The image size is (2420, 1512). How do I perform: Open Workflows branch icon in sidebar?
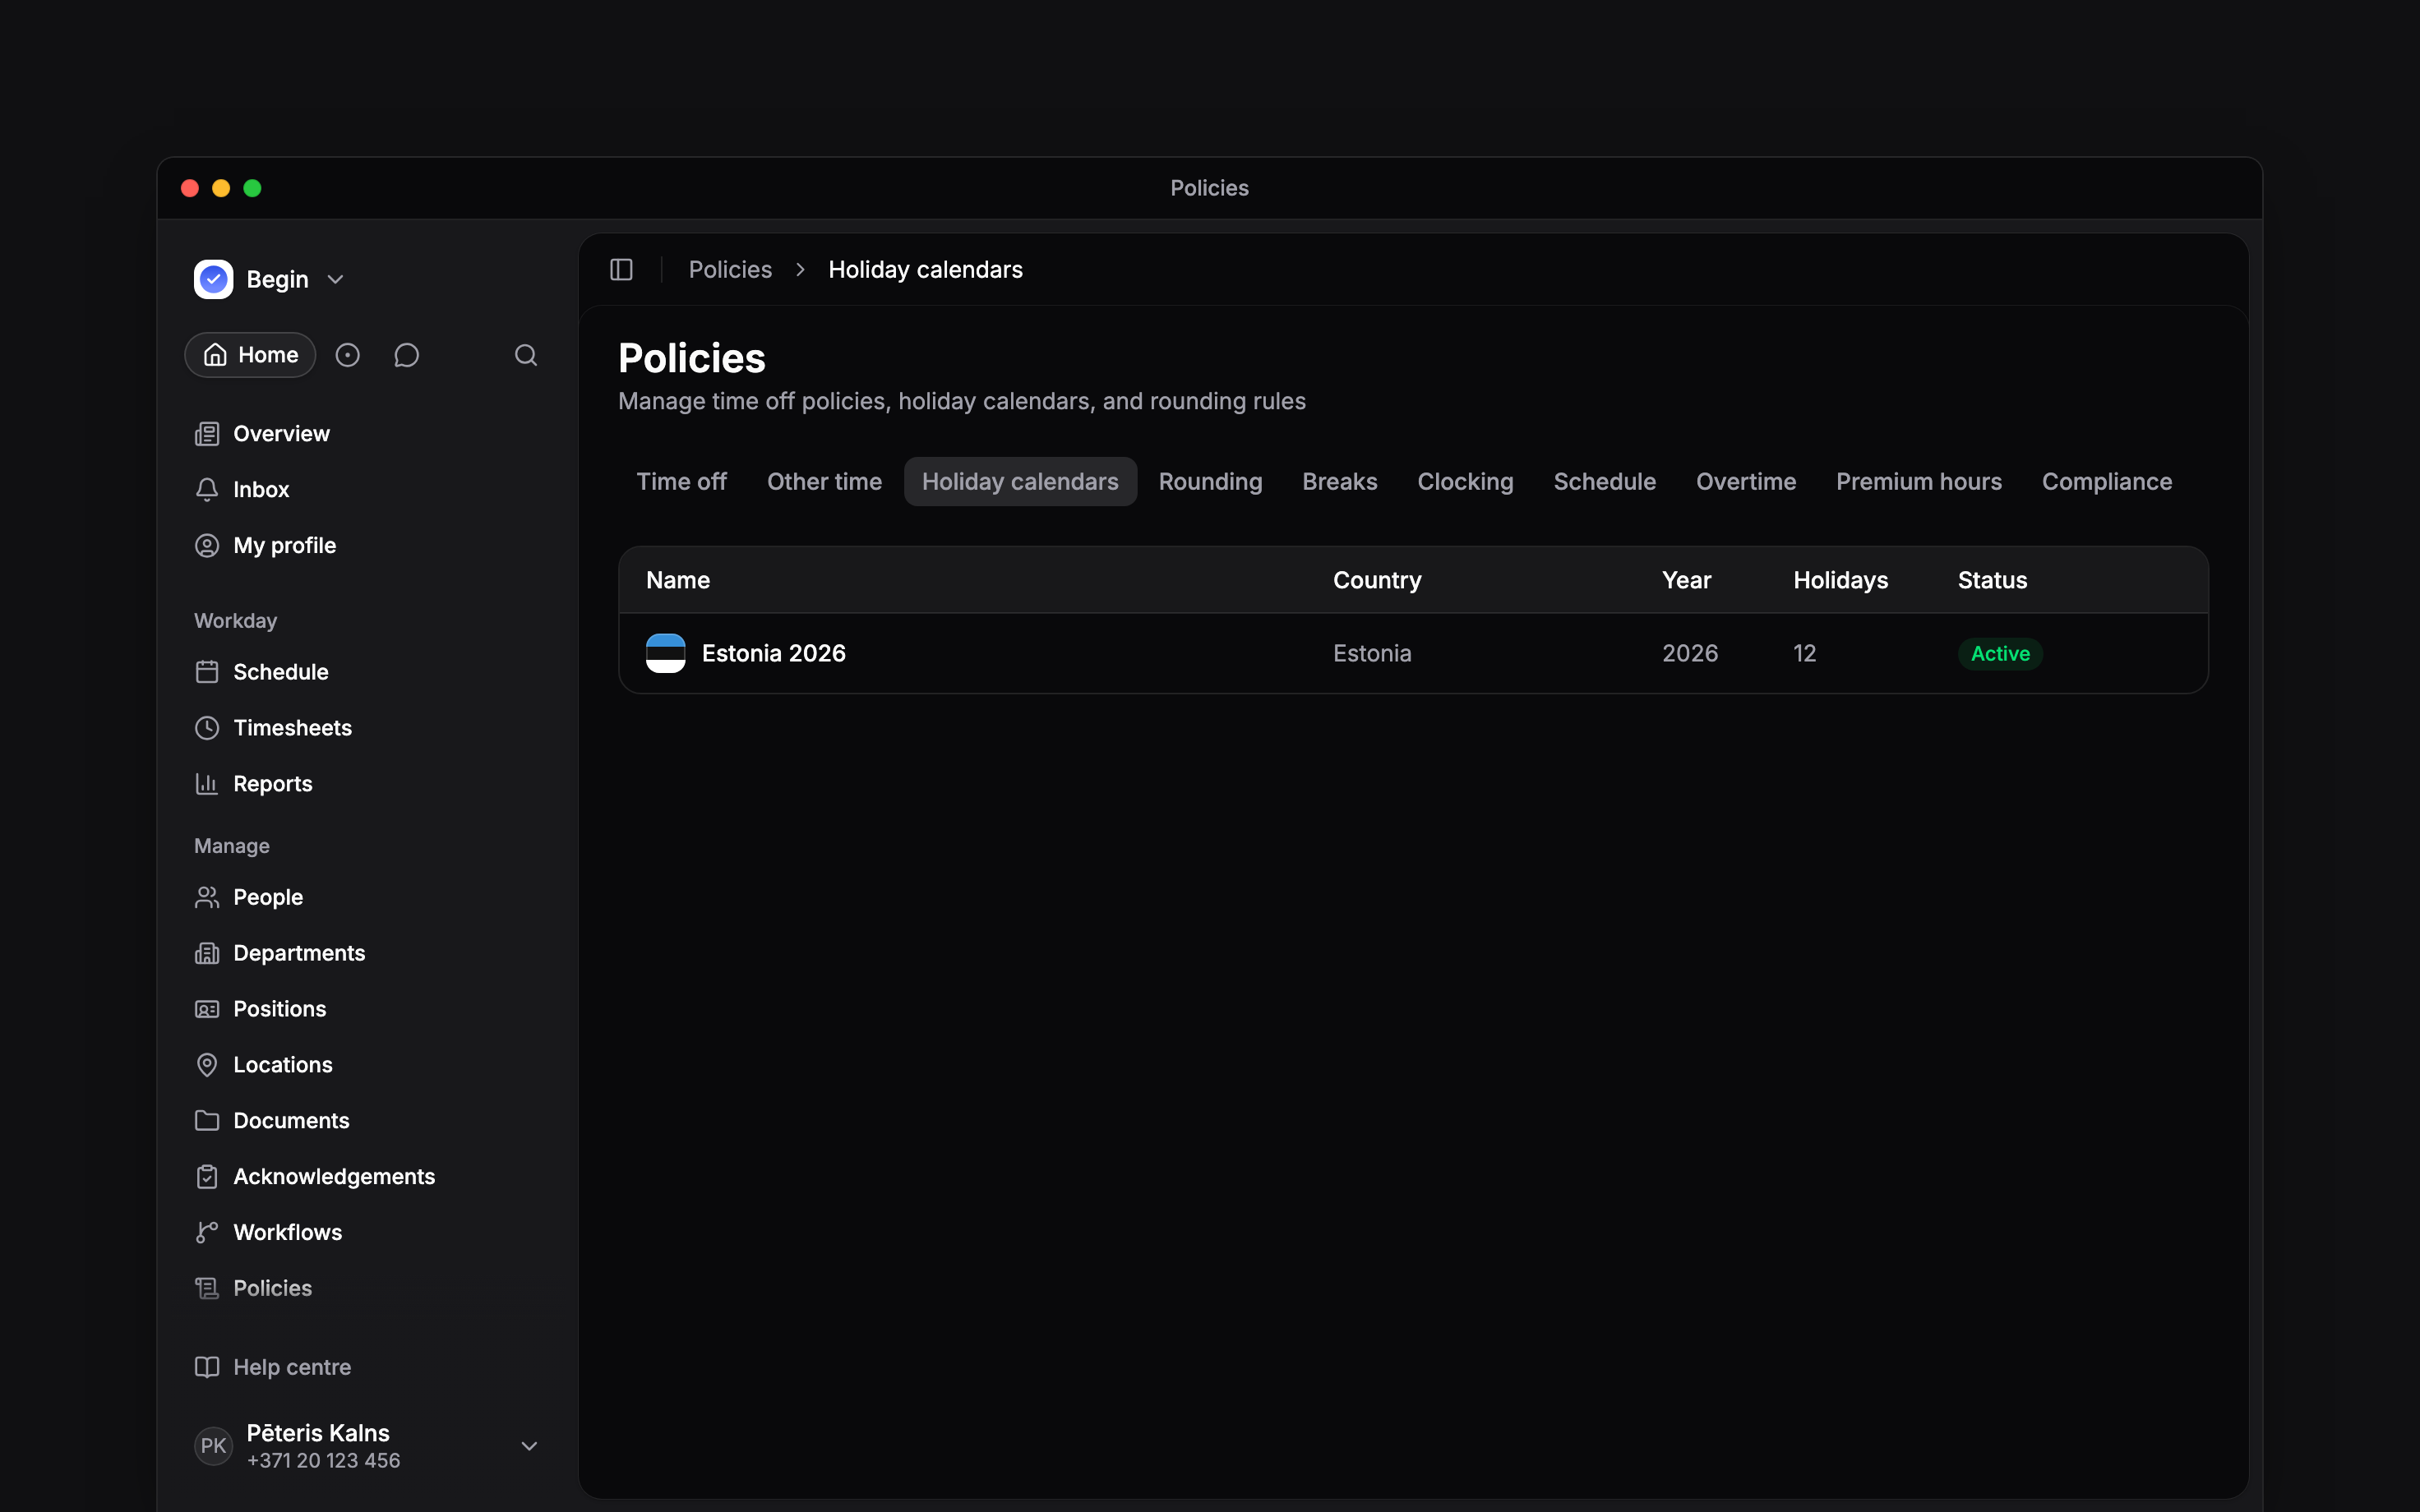pyautogui.click(x=207, y=1233)
